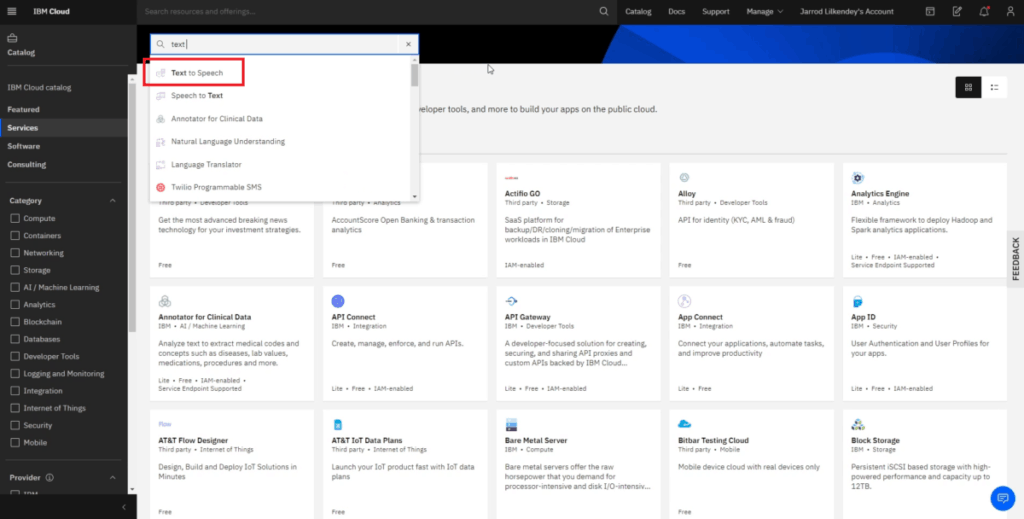Choose Text to Speech search suggestion
This screenshot has height=519, width=1024.
pyautogui.click(x=197, y=73)
